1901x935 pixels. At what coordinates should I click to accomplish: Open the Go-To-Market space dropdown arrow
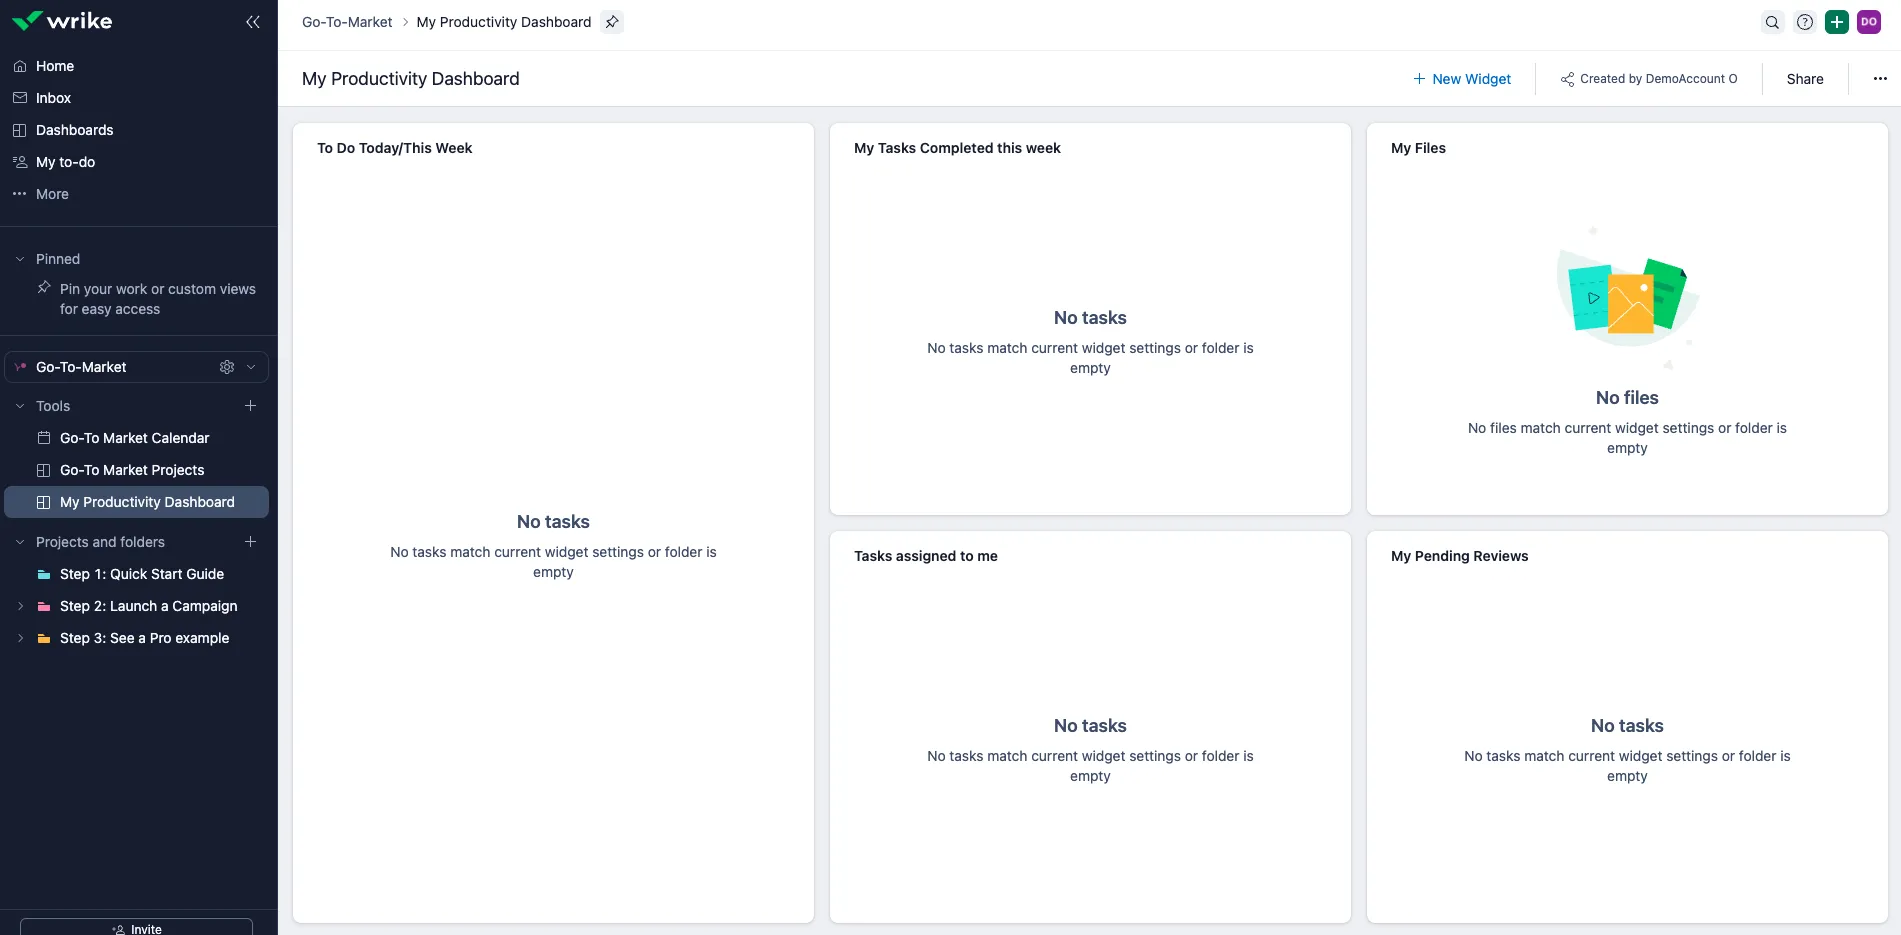[251, 367]
